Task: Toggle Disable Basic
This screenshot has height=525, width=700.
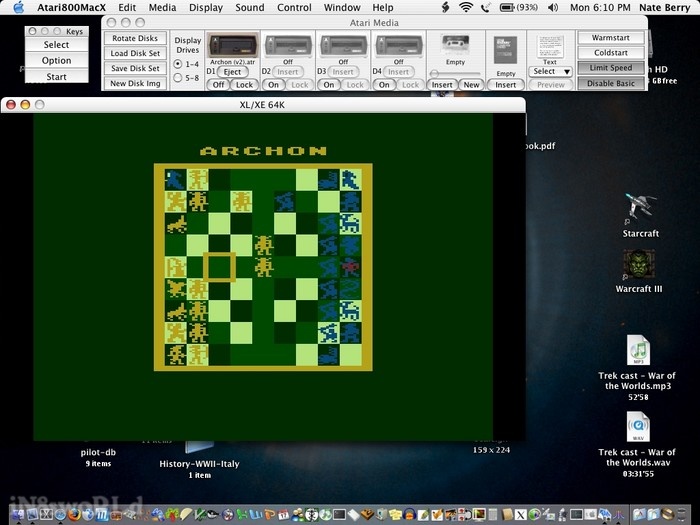Action: tap(611, 83)
